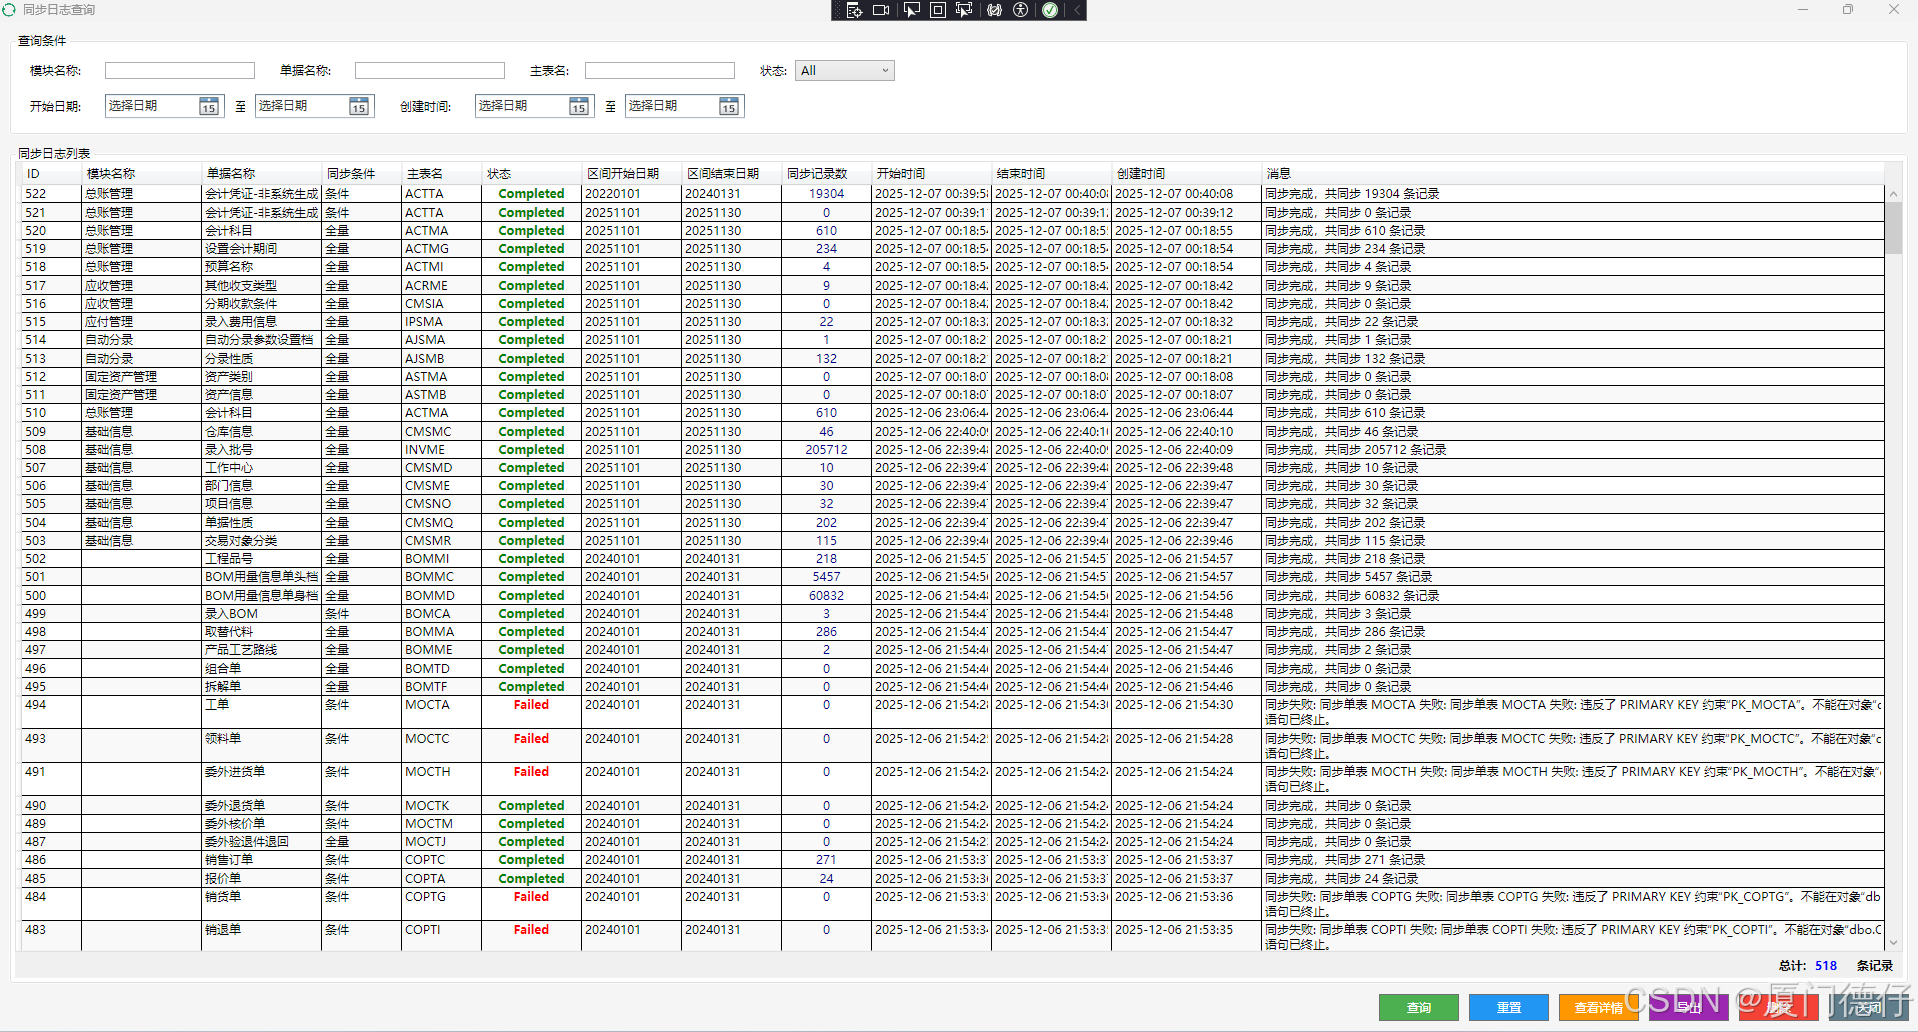
Task: Click the 销售订单 cell in row 486
Action: coord(262,860)
